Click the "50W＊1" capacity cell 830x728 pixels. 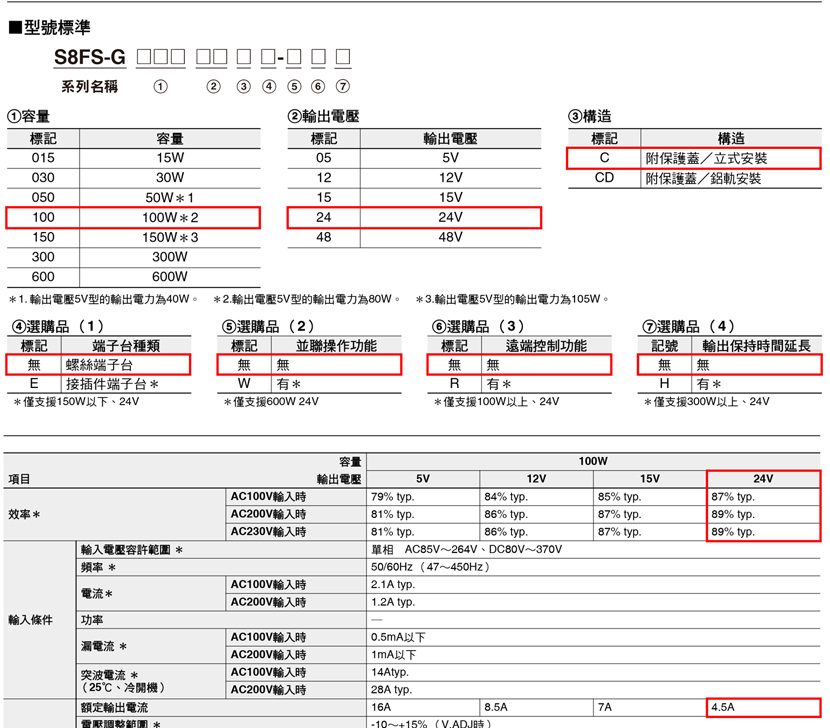click(x=170, y=197)
